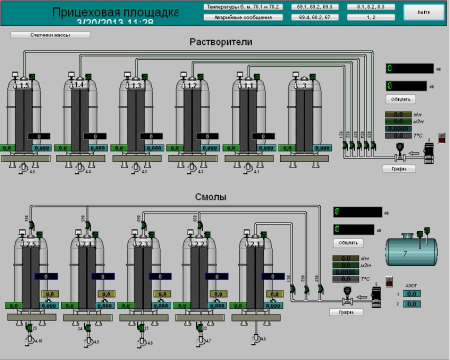Go to the 69.4, 68.2, 67 screen
This screenshot has width=450, height=360.
coord(315,17)
